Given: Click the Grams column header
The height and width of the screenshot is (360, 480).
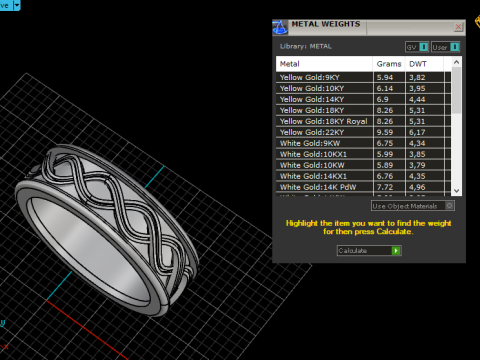Looking at the screenshot, I should pos(389,64).
